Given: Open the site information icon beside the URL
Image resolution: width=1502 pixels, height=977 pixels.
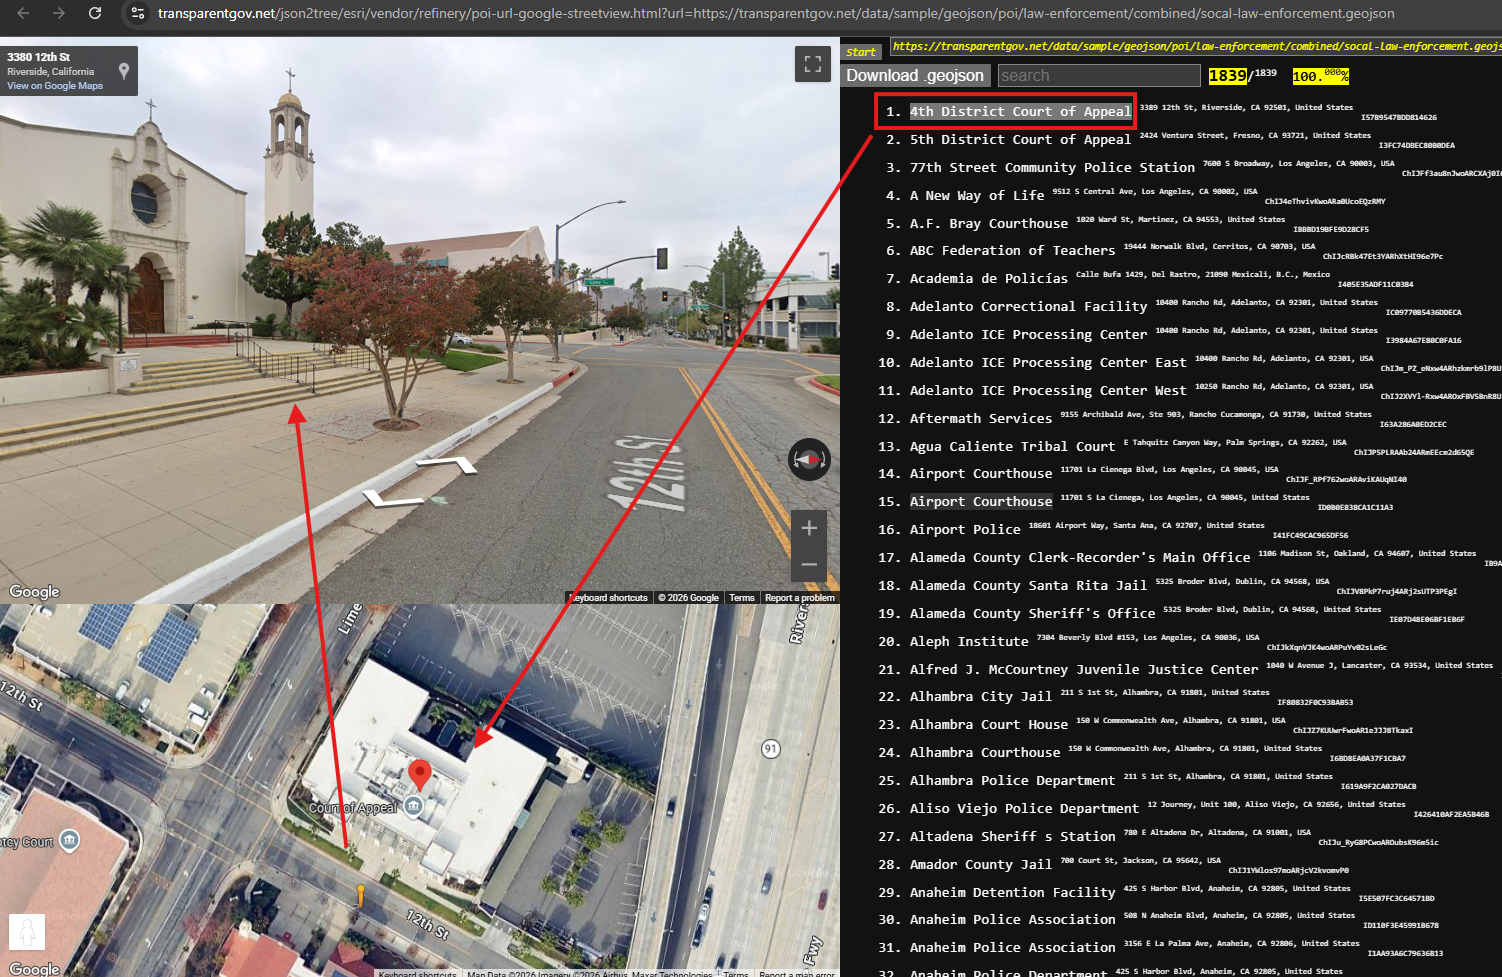Looking at the screenshot, I should [138, 13].
